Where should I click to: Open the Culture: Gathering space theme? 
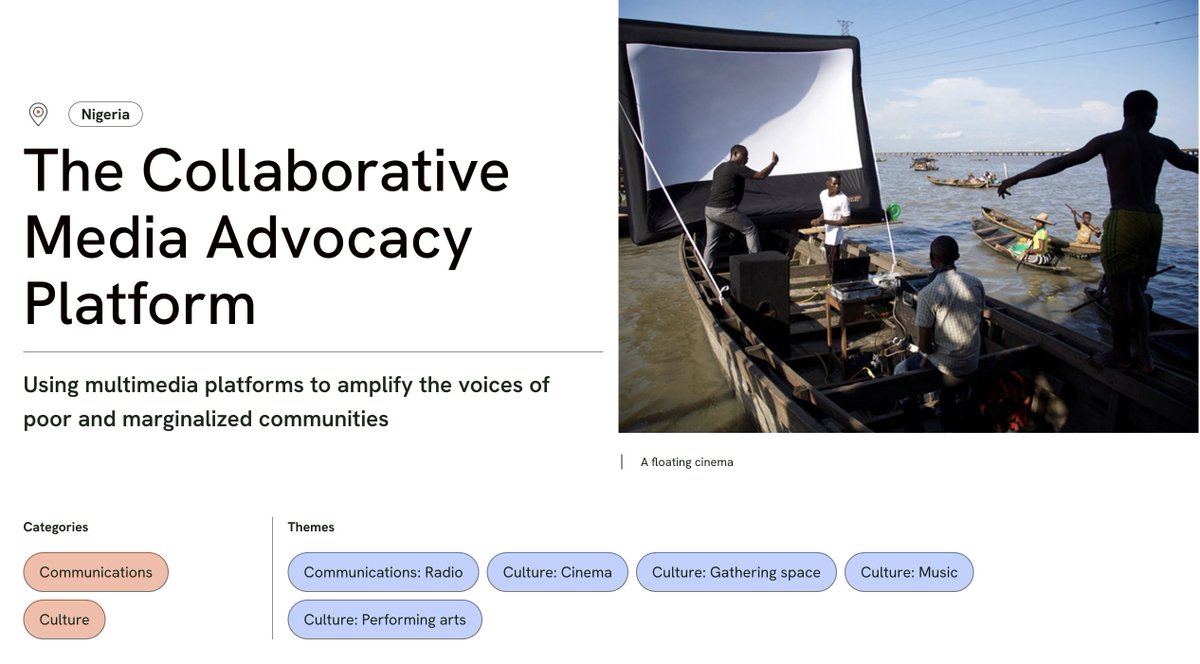pyautogui.click(x=736, y=572)
